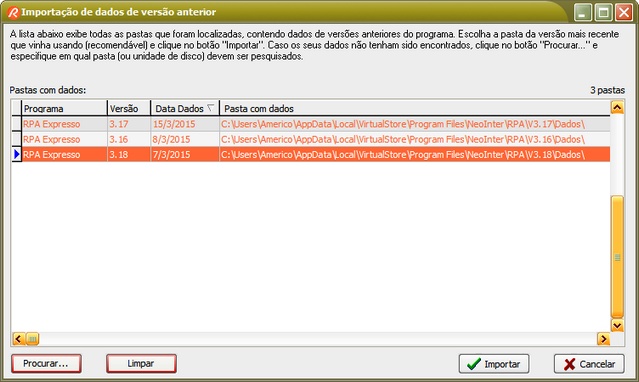
Task: Click the Limpar button
Action: 141,363
